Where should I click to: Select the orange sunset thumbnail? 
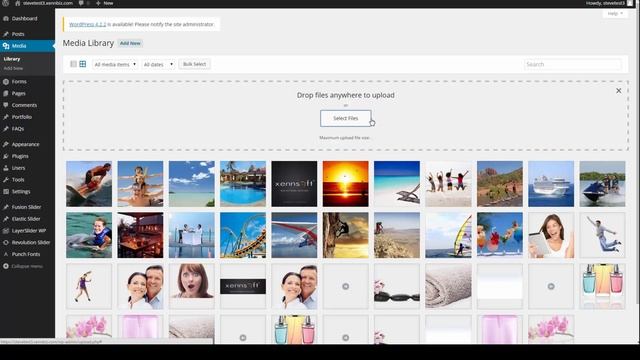click(x=345, y=184)
